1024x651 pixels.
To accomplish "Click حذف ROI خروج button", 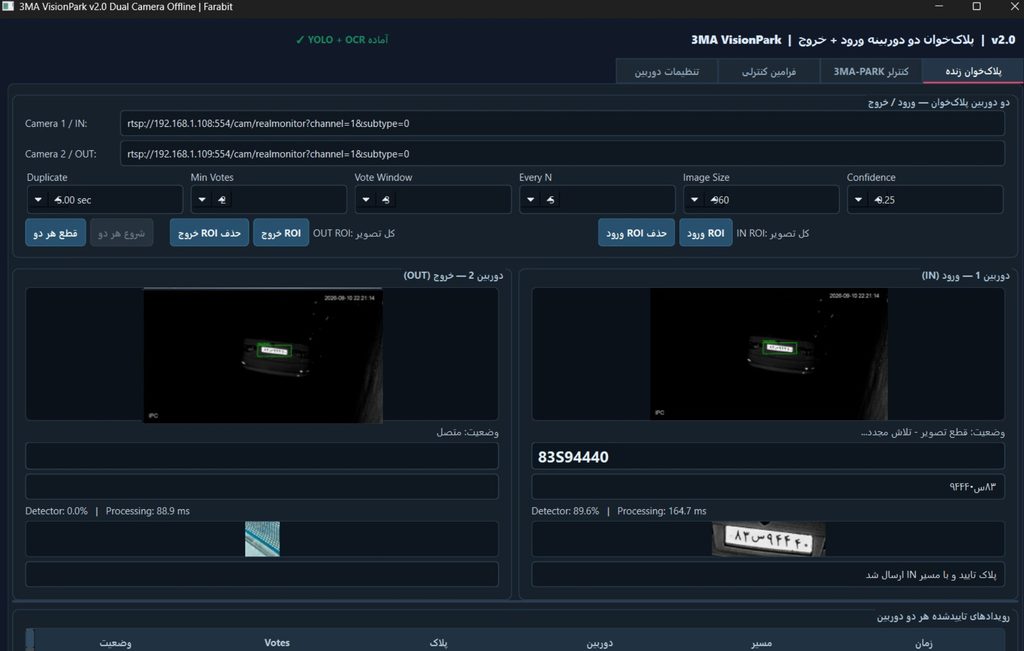I will (x=209, y=233).
